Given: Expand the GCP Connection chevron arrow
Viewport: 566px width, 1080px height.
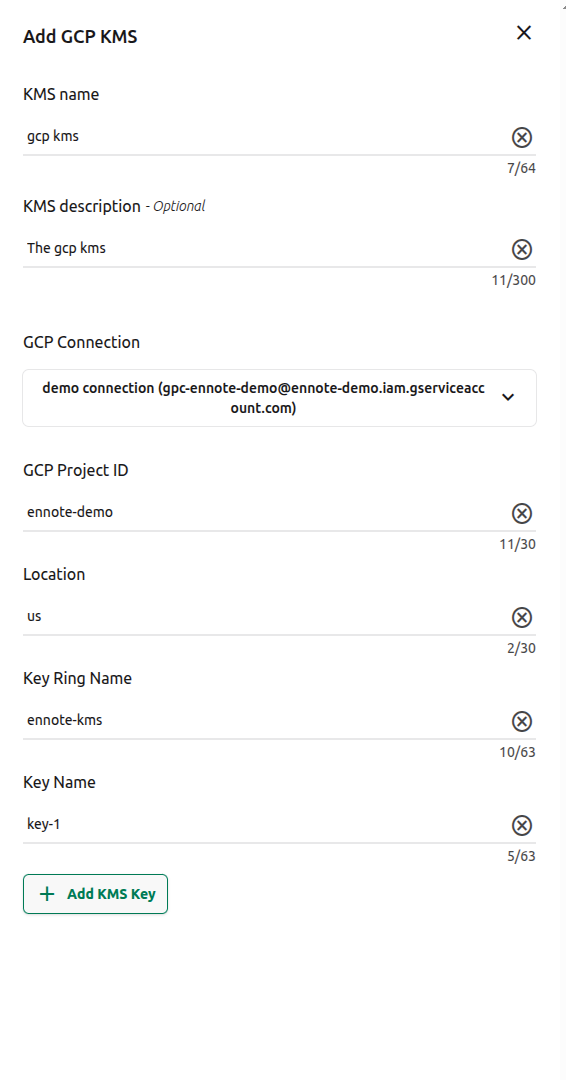Looking at the screenshot, I should [508, 397].
